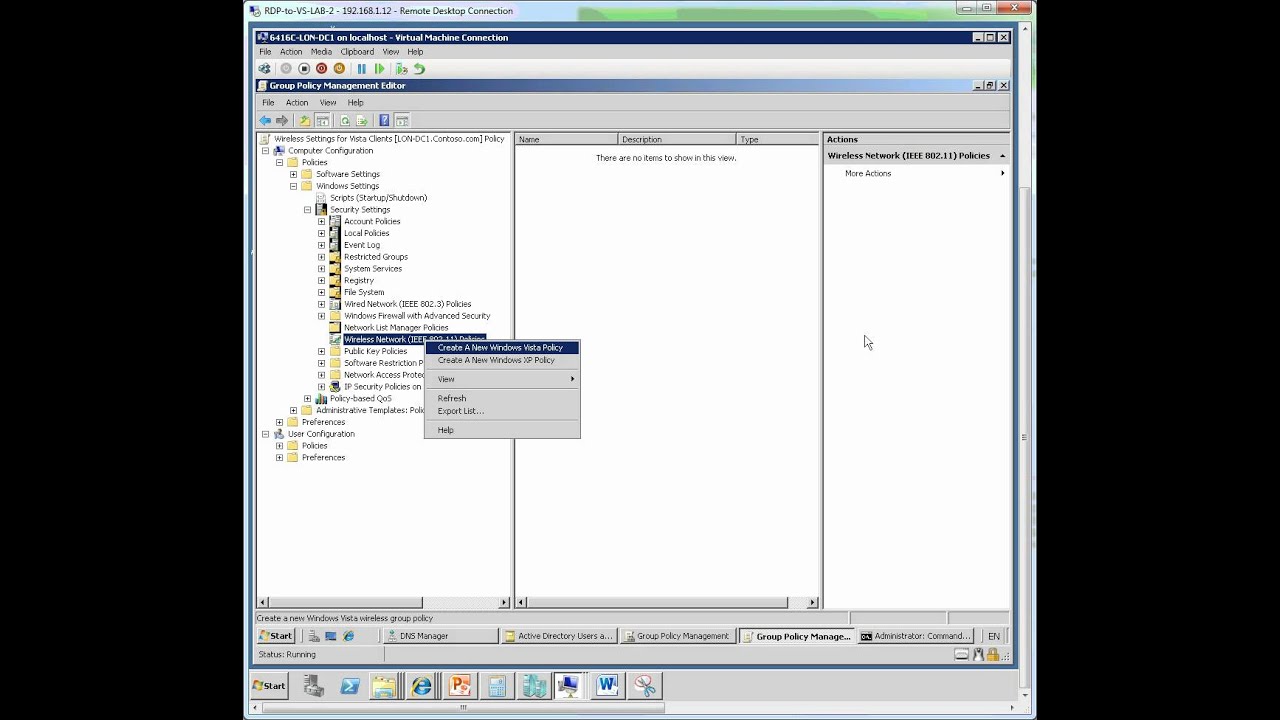
Task: Click Start button inside the virtual machine
Action: 276,636
